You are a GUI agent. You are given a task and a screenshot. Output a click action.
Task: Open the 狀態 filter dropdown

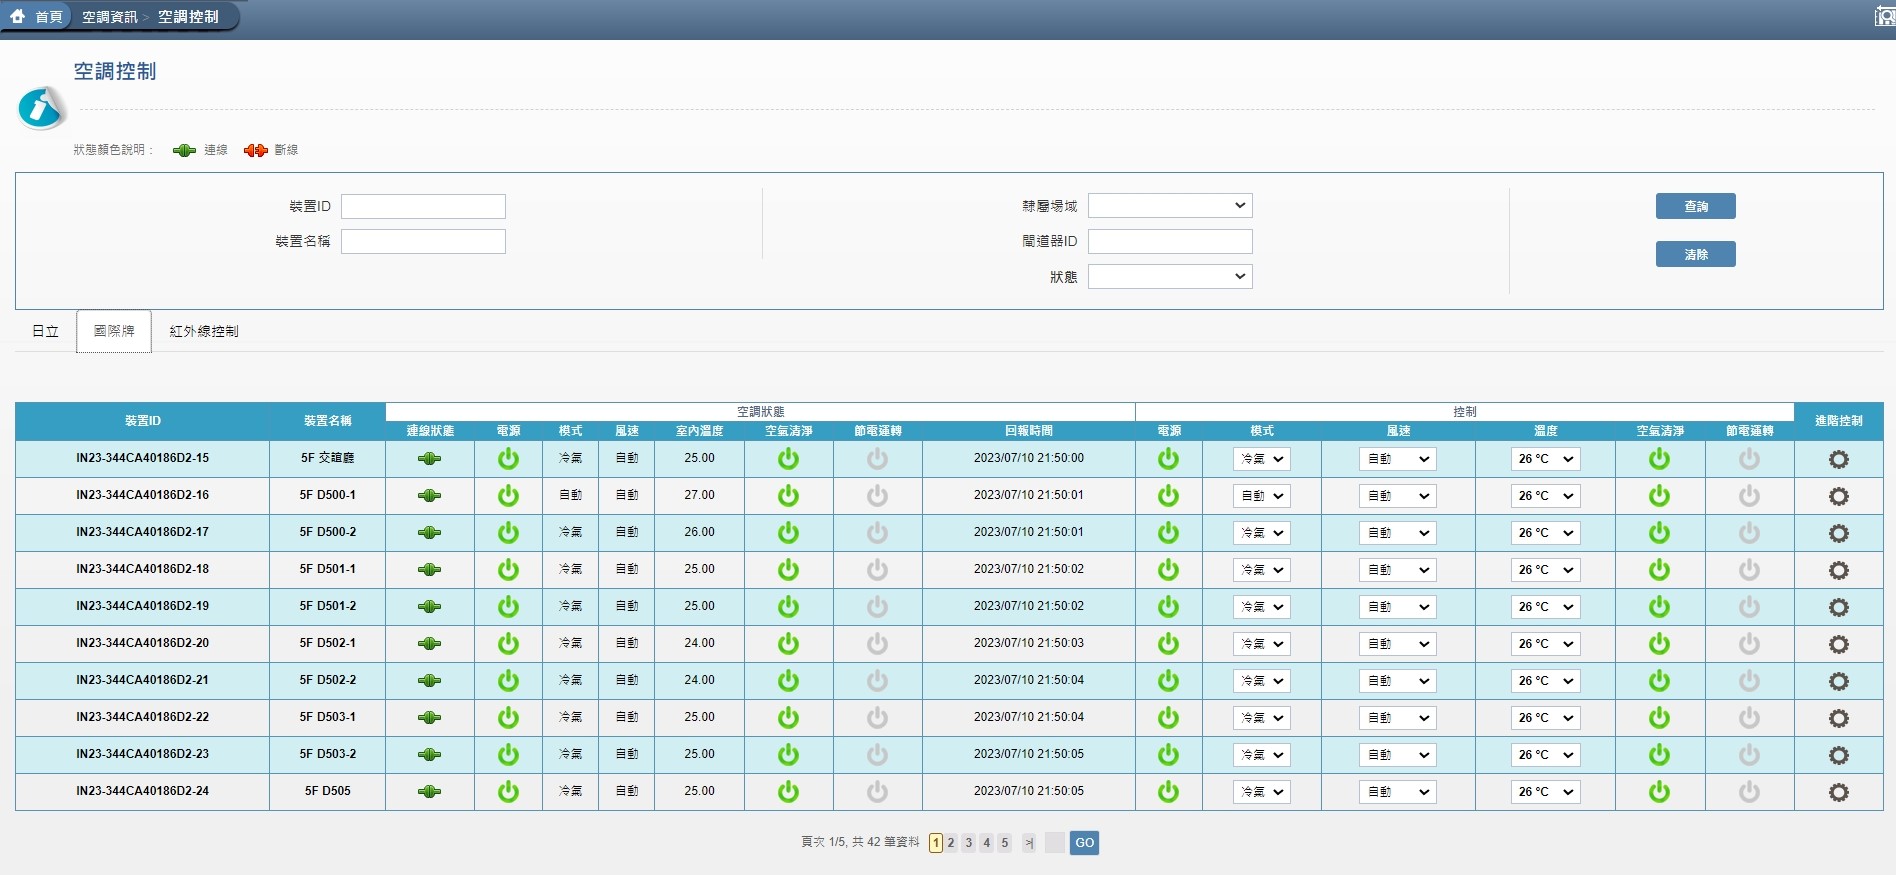click(x=1170, y=277)
